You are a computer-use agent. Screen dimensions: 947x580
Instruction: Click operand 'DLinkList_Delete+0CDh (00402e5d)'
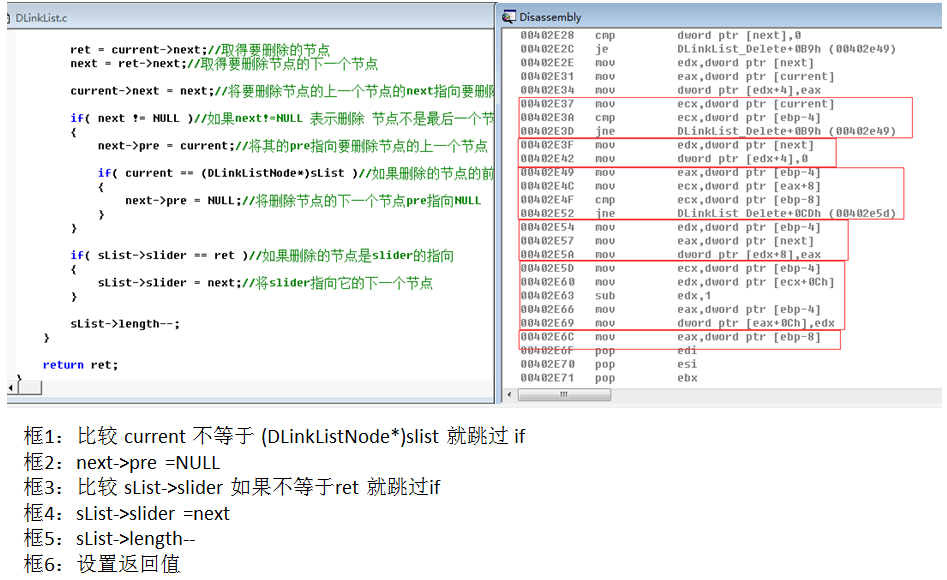pos(786,213)
